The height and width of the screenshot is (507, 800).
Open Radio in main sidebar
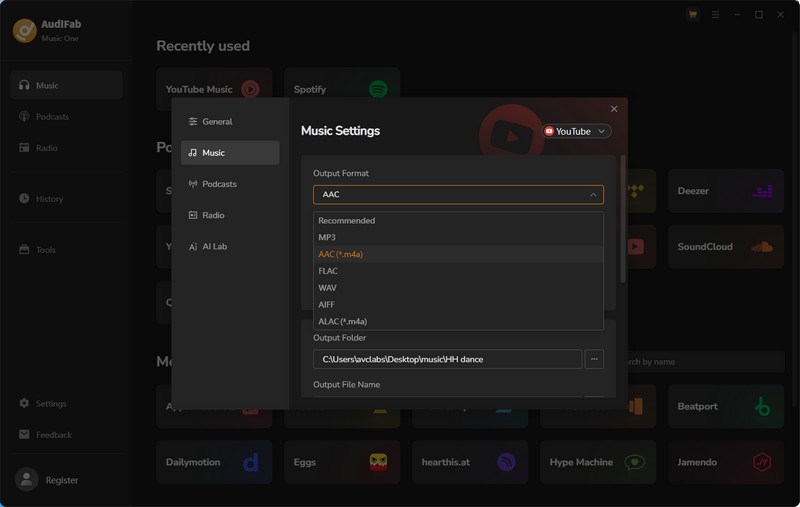(x=66, y=148)
